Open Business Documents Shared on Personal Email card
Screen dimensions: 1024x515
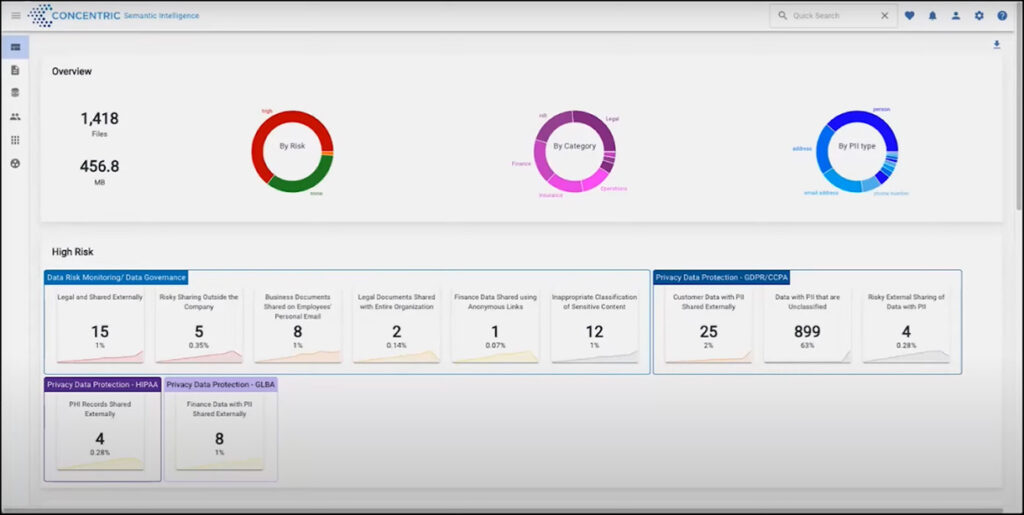[298, 326]
